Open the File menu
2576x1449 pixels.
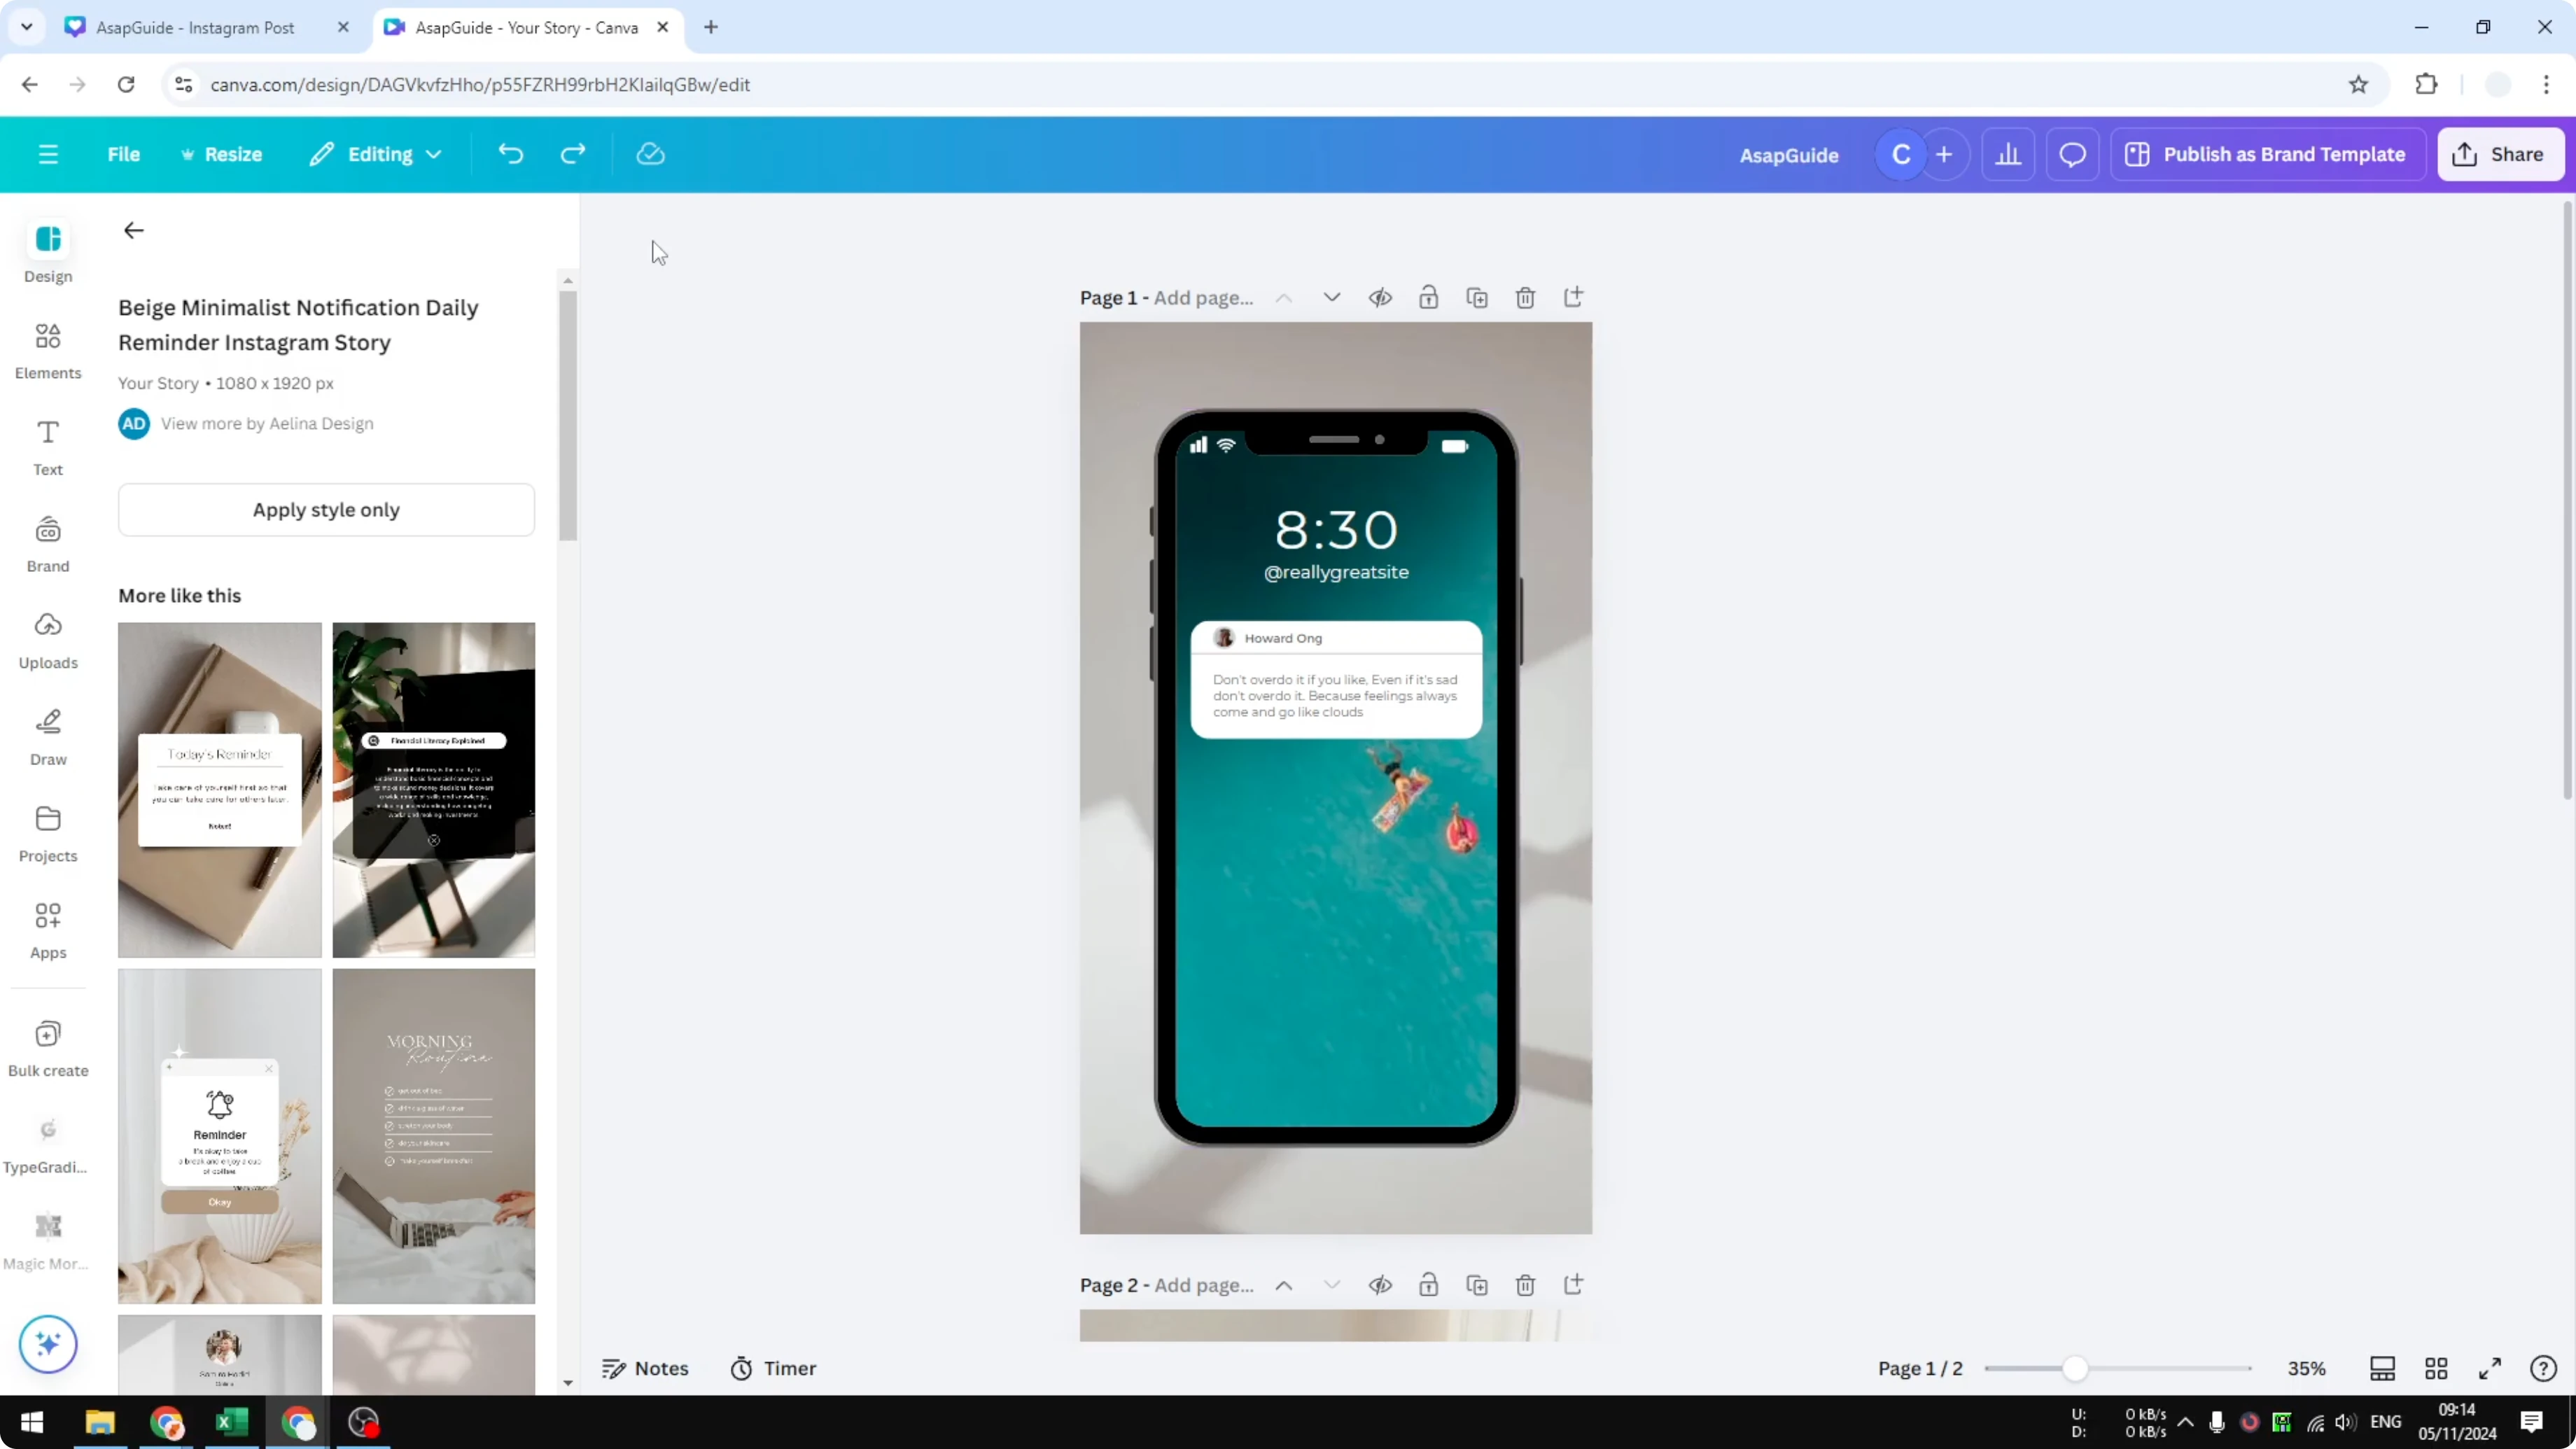(x=124, y=154)
